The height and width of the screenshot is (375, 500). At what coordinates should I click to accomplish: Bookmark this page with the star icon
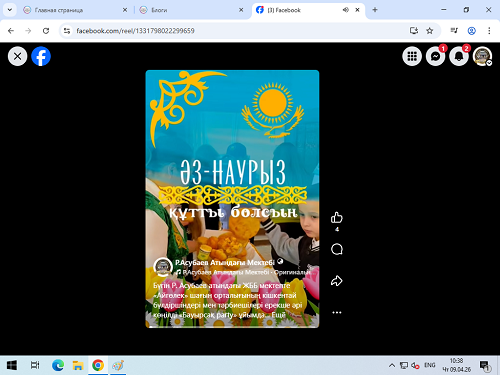point(430,31)
